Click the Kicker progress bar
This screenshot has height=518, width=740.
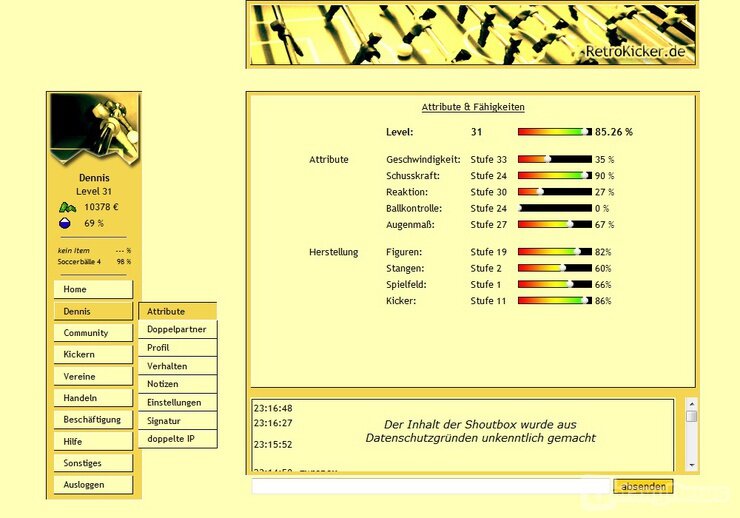[x=555, y=301]
